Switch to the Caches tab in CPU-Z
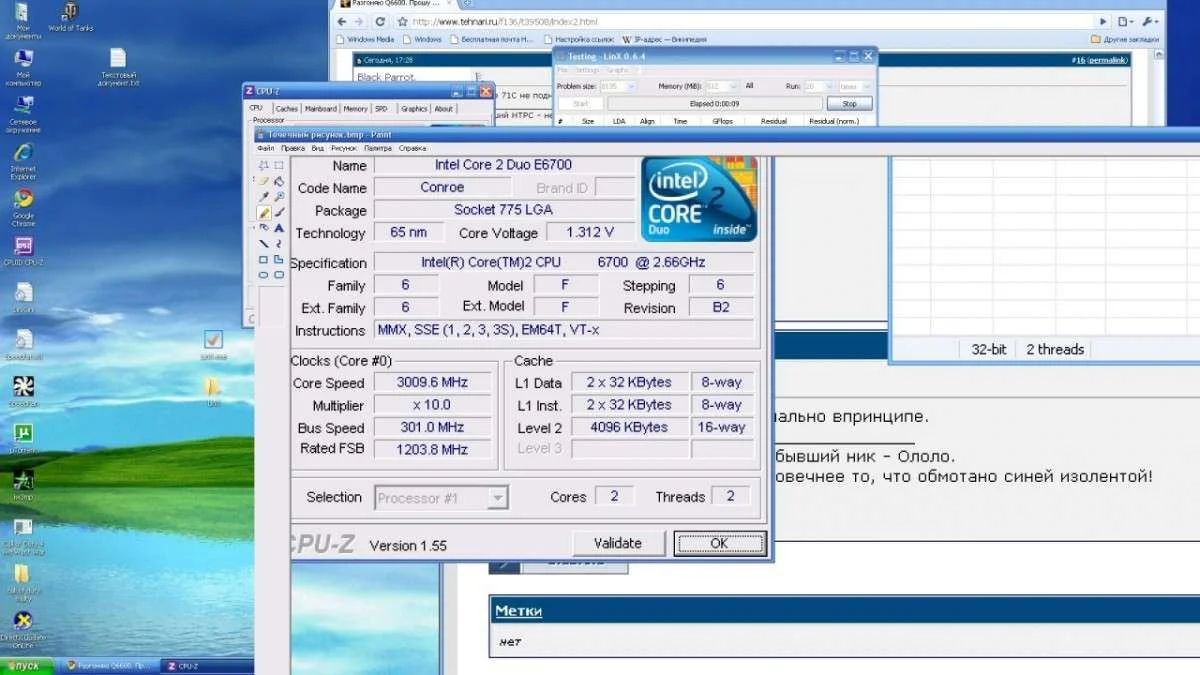 [286, 109]
